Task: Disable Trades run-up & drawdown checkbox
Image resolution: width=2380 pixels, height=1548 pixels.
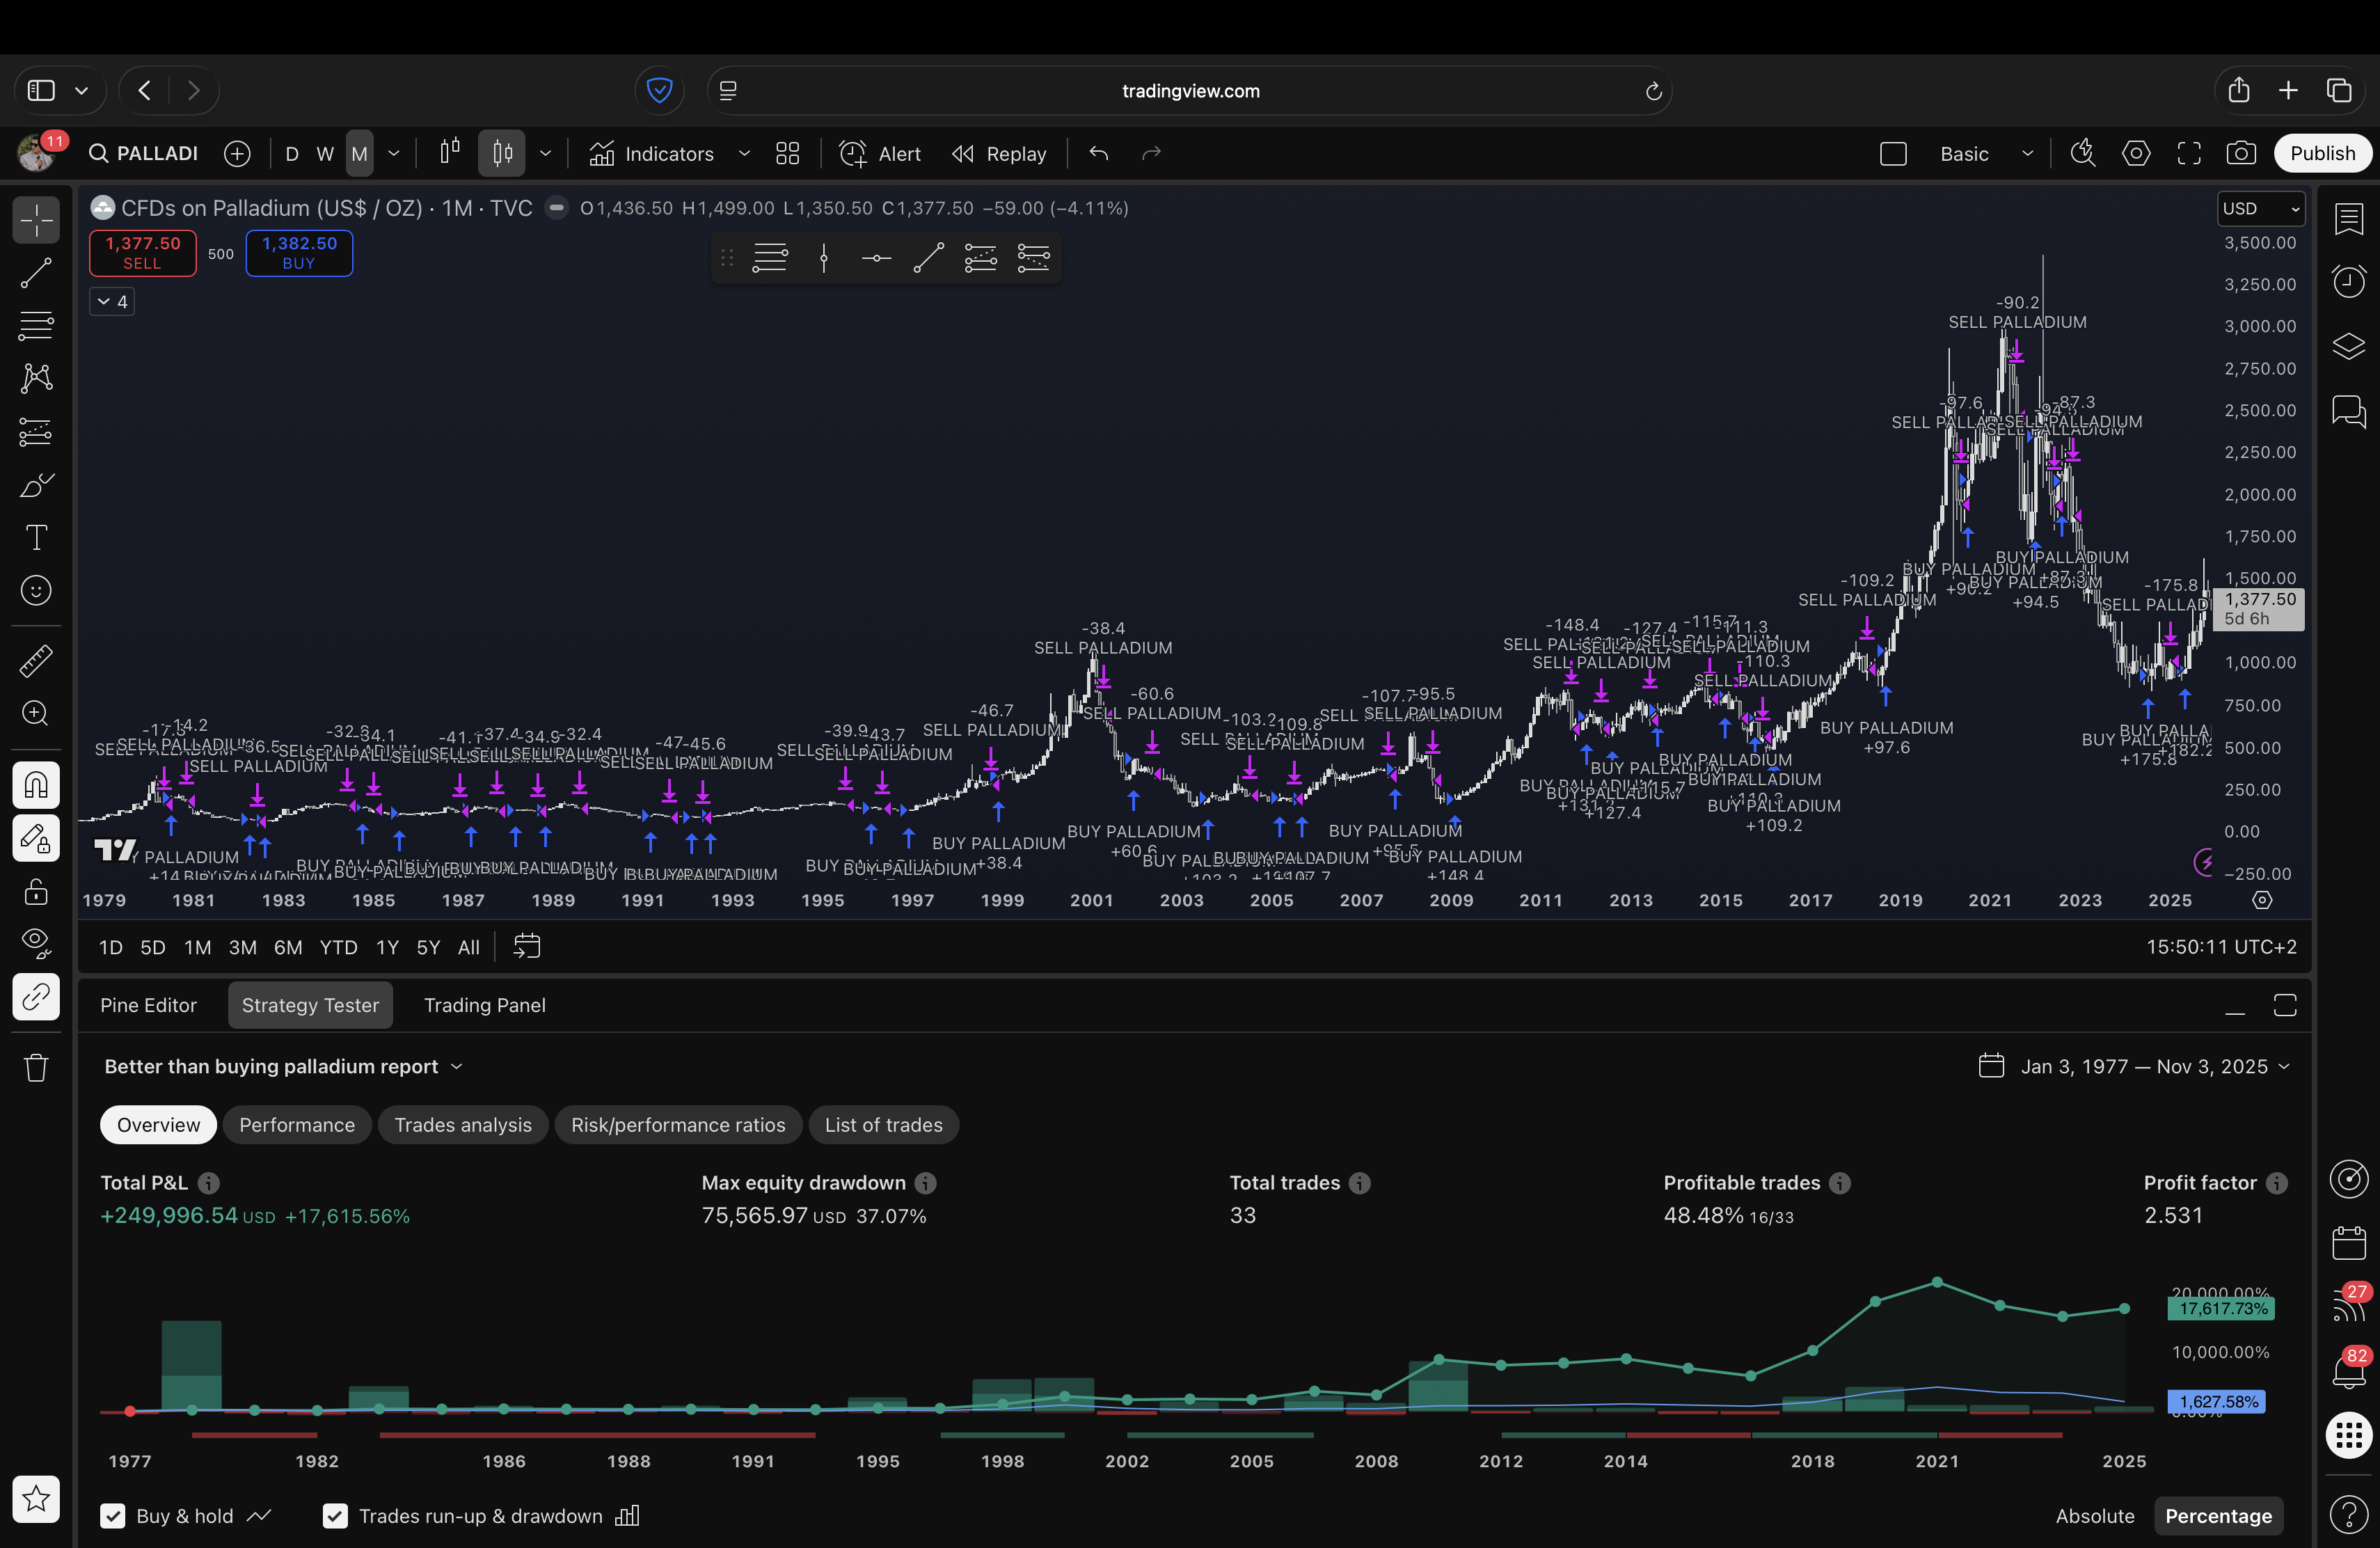Action: 335,1516
